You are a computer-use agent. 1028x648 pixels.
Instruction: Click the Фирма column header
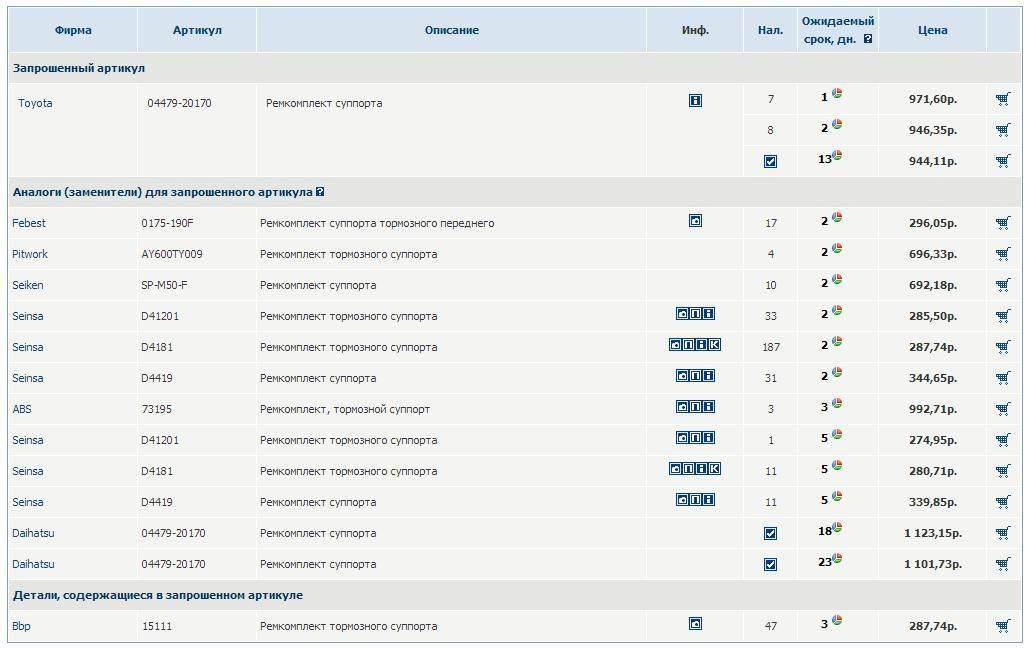(x=73, y=30)
